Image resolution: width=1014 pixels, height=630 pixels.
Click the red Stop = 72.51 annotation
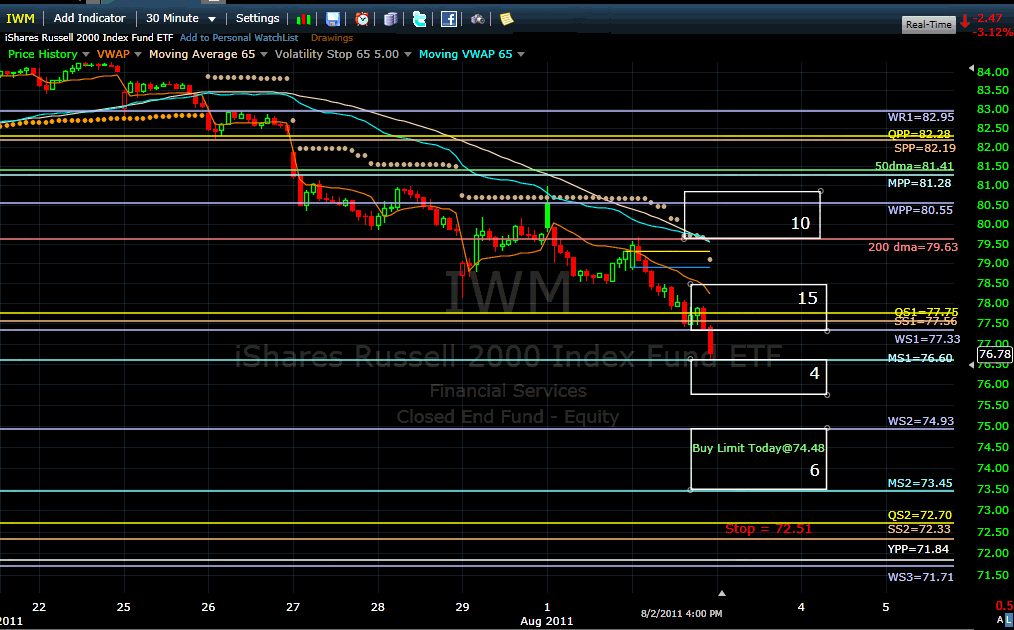point(768,529)
